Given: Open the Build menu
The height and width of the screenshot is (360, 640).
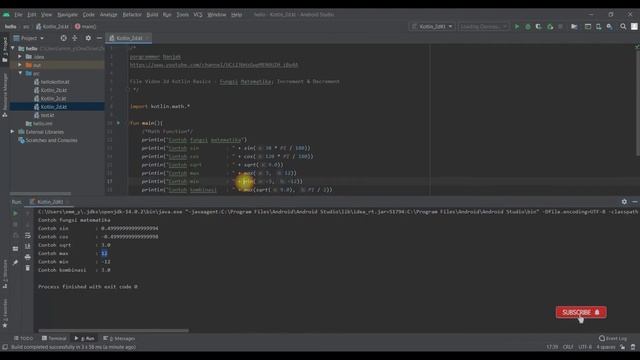Looking at the screenshot, I should [x=152, y=14].
